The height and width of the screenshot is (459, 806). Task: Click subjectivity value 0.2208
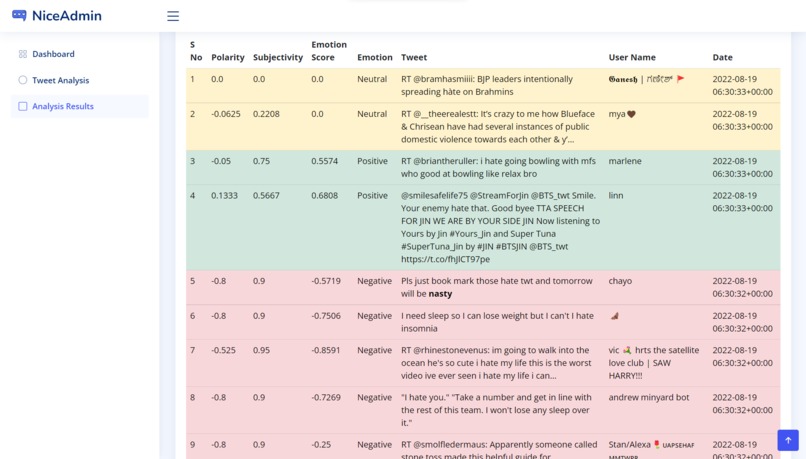266,114
